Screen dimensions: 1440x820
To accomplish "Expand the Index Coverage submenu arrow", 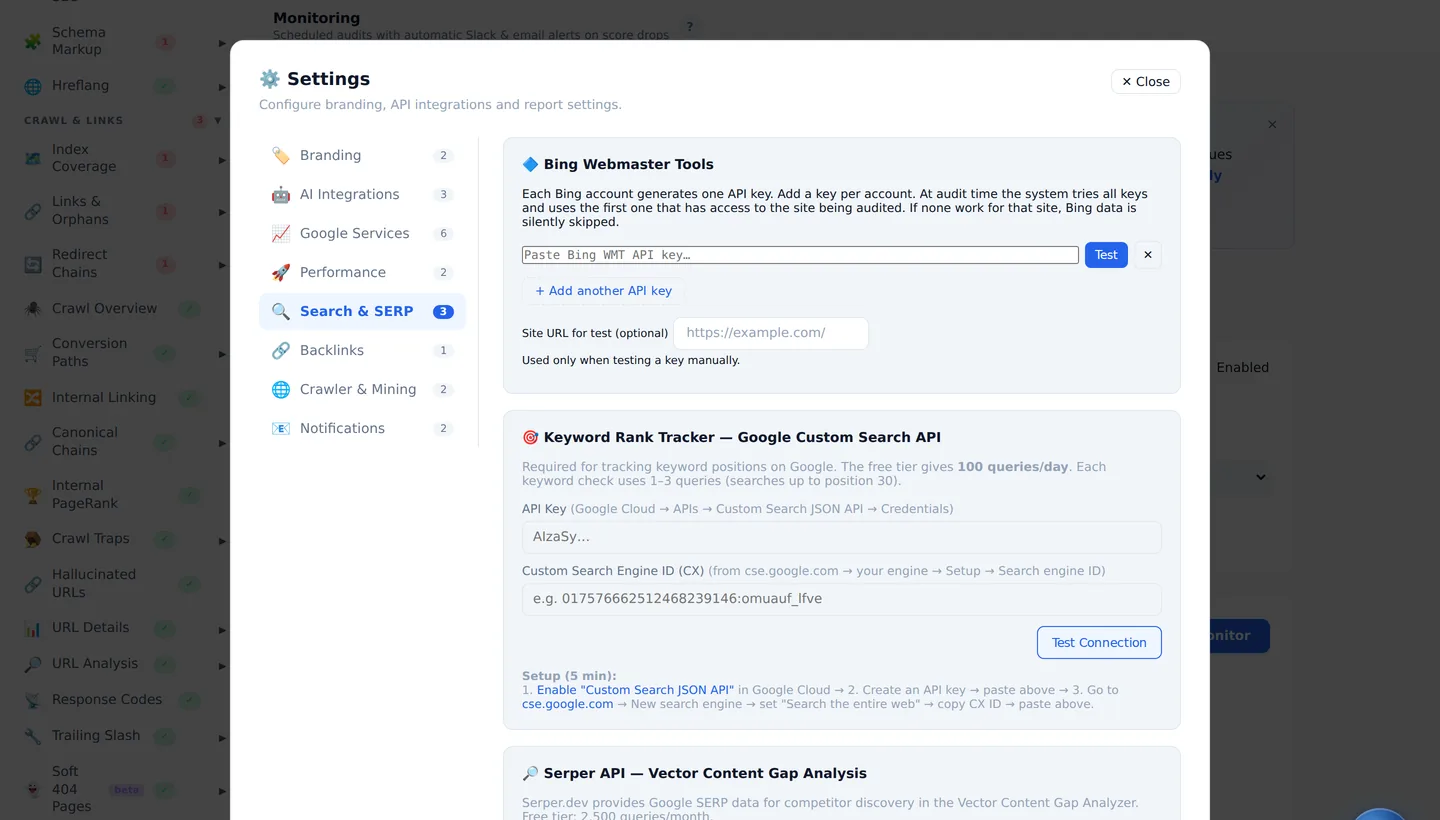I will [x=222, y=160].
